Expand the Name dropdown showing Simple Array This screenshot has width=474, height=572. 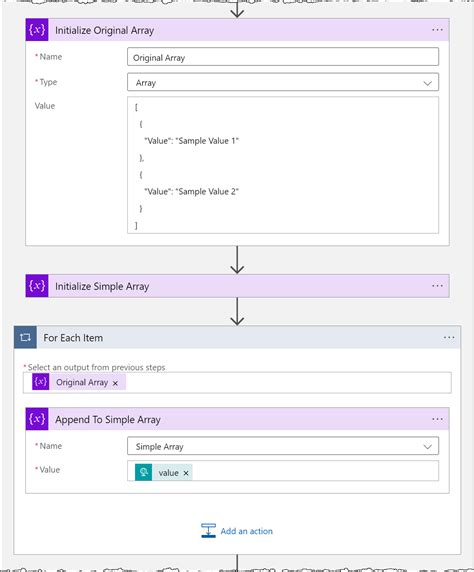[283, 446]
